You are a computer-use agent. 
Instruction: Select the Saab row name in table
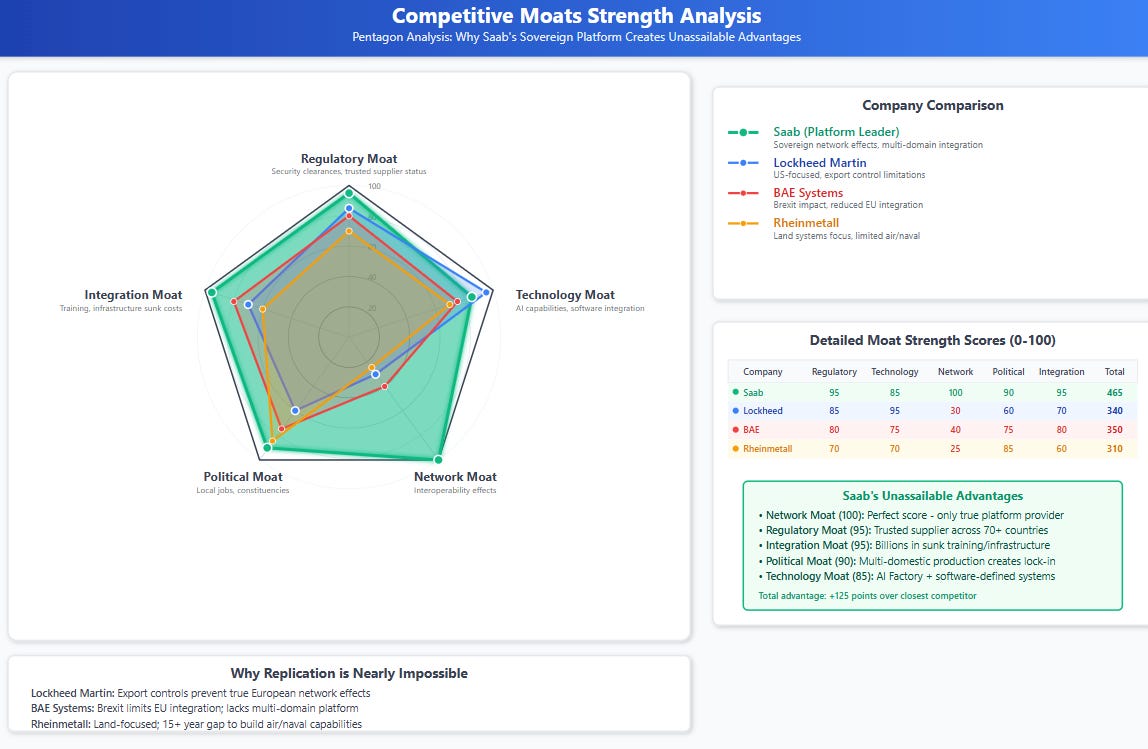753,392
